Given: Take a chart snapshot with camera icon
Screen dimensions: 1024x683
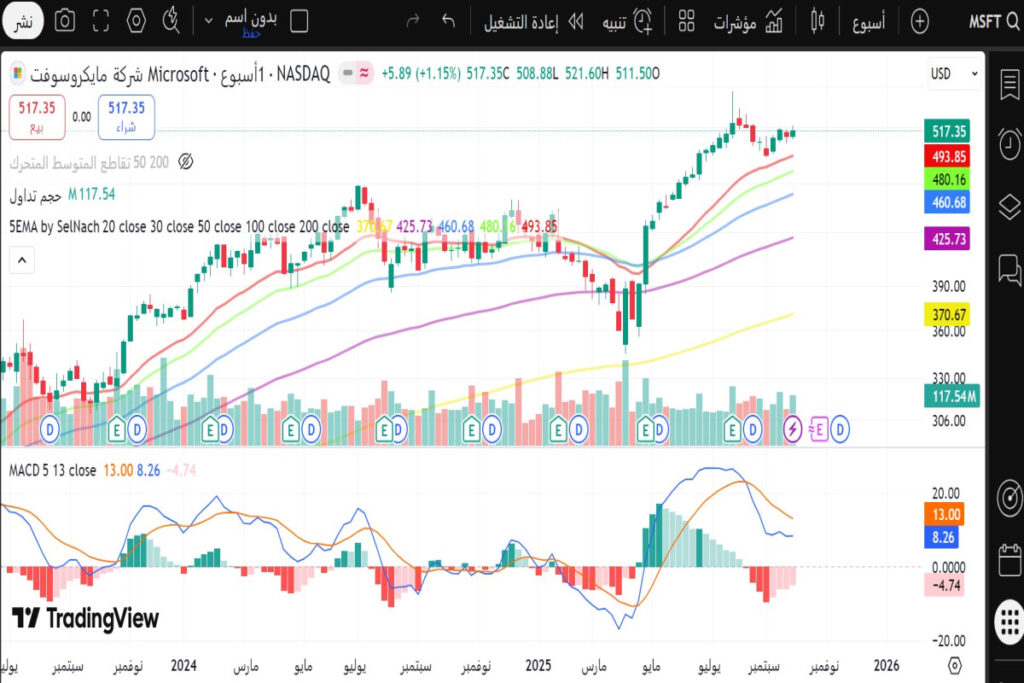Looking at the screenshot, I should click(65, 20).
